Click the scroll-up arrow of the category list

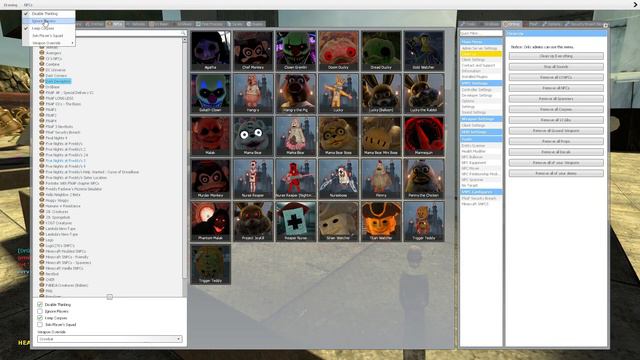pyautogui.click(x=184, y=40)
